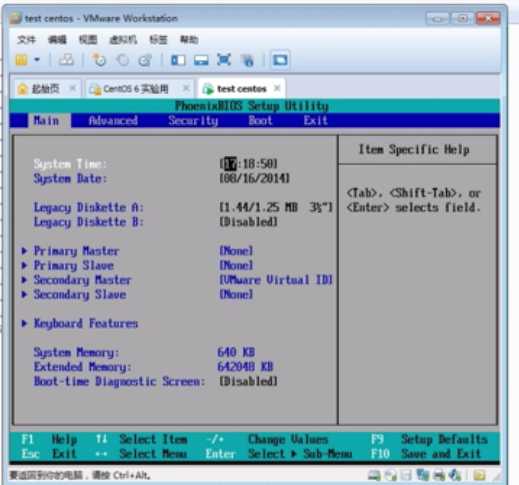Select the Advanced BIOS menu tab
The width and height of the screenshot is (519, 485).
click(x=113, y=121)
